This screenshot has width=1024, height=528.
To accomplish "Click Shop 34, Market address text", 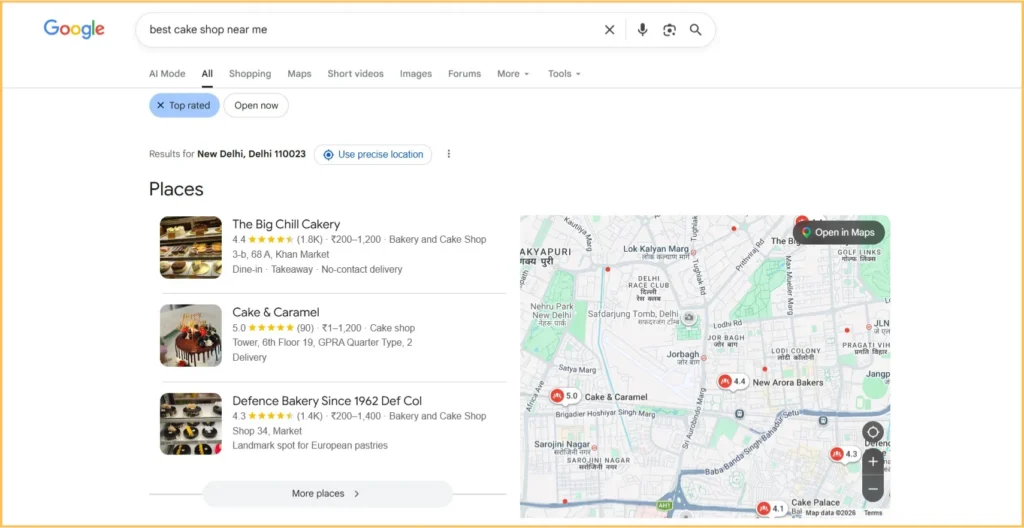I will coord(267,431).
